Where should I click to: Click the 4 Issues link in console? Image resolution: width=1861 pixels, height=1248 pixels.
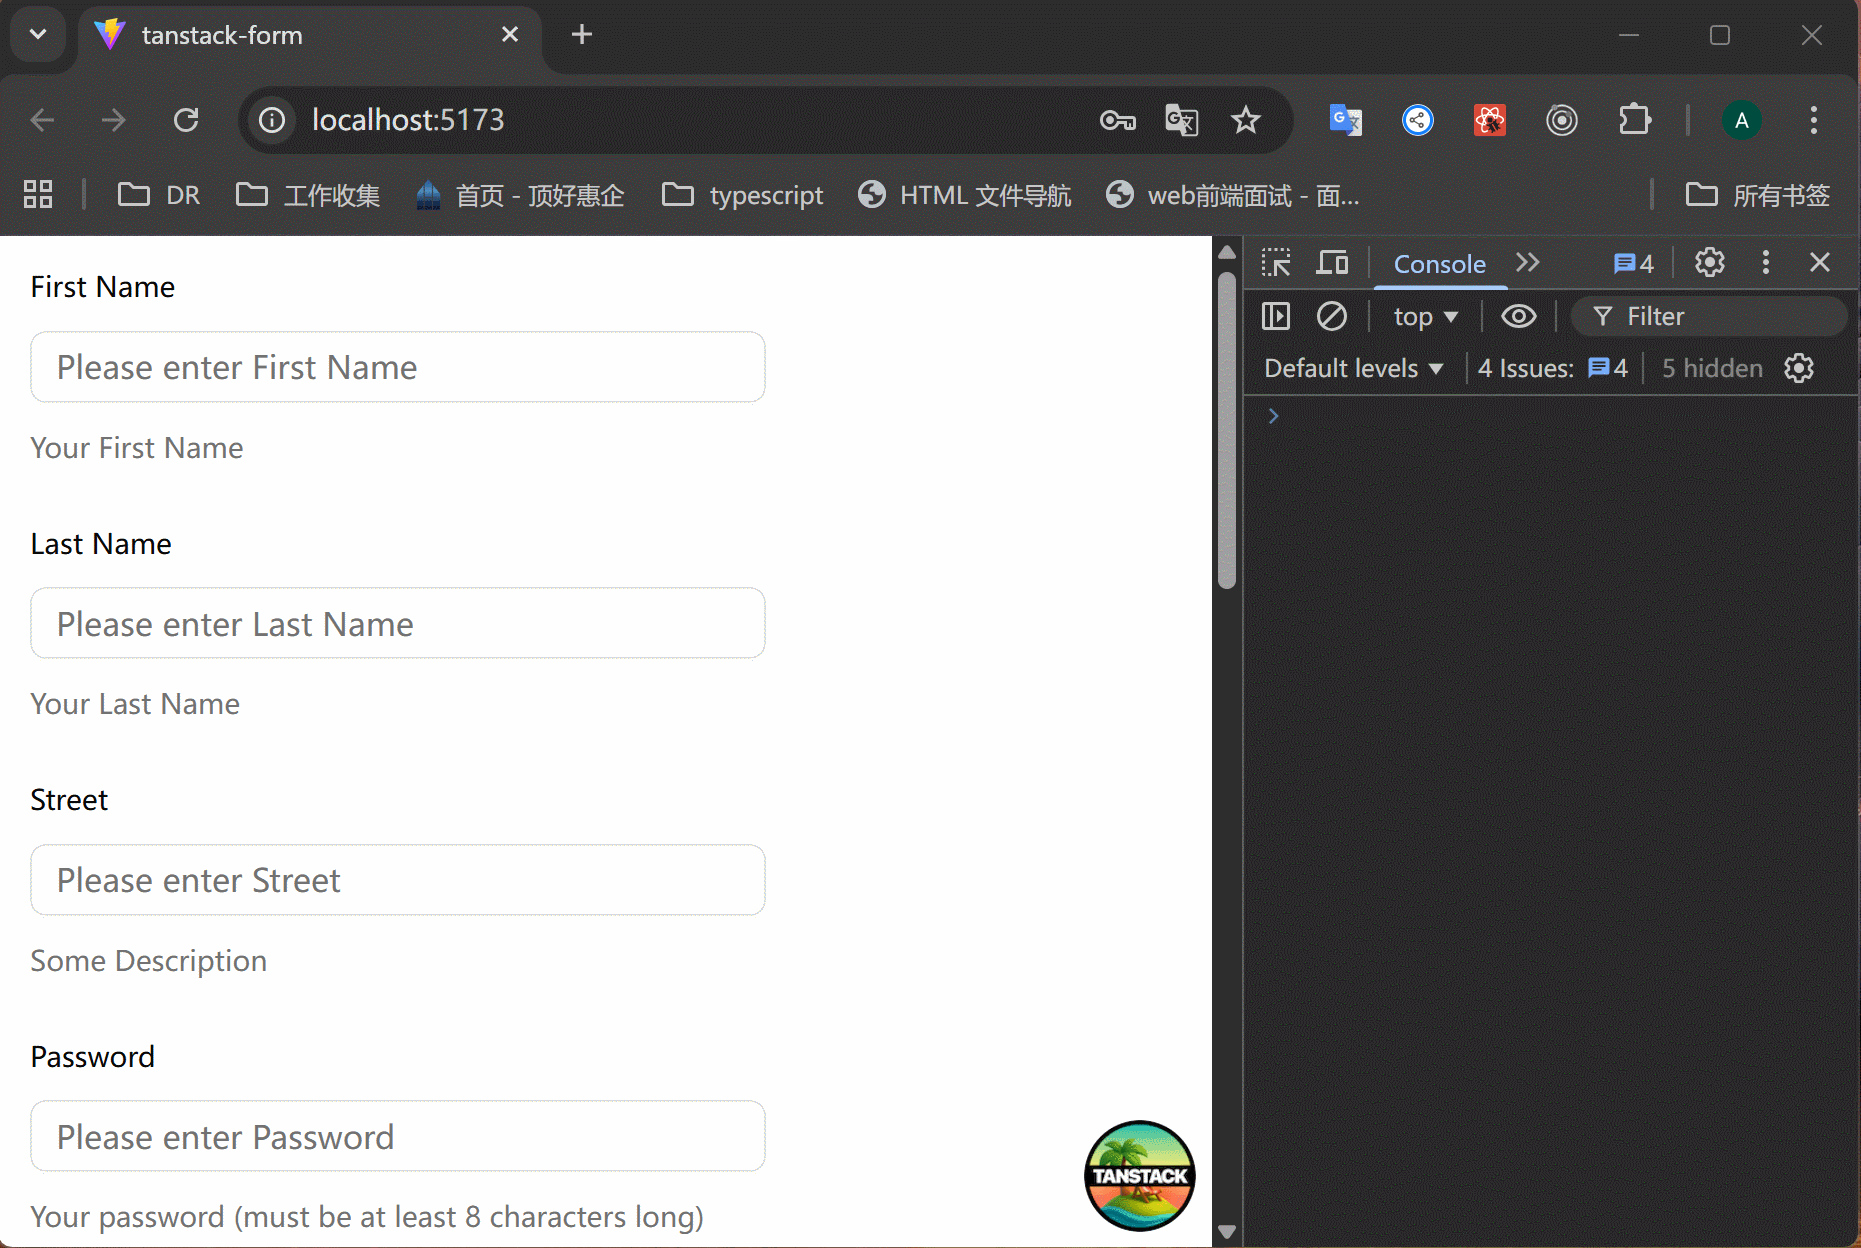pos(1552,369)
